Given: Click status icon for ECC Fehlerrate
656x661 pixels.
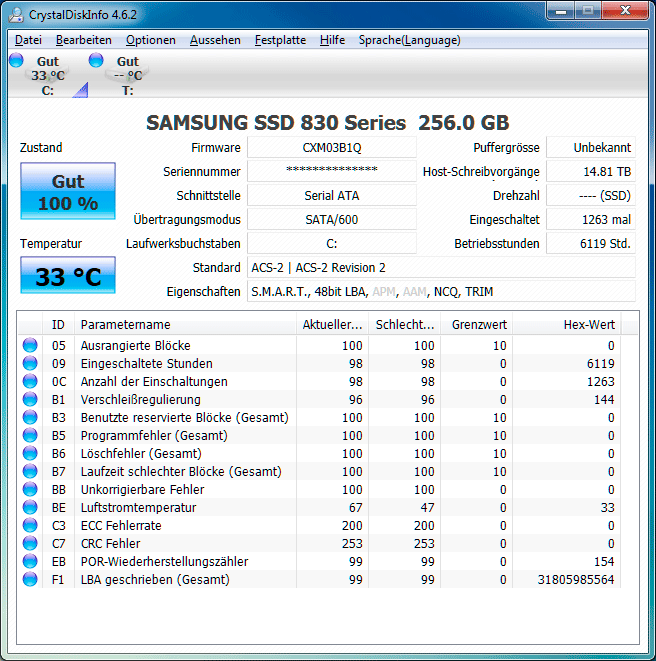Looking at the screenshot, I should 30,525.
